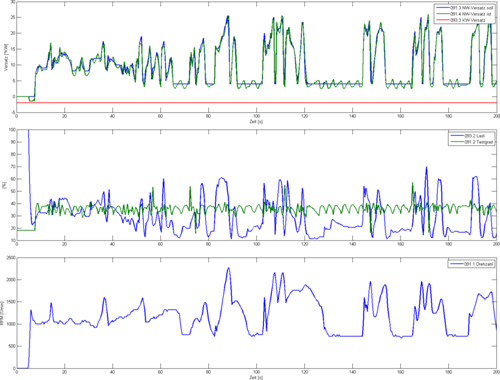Click y-axis tick '100' in the middle plot
The width and height of the screenshot is (500, 380).
[x=12, y=130]
